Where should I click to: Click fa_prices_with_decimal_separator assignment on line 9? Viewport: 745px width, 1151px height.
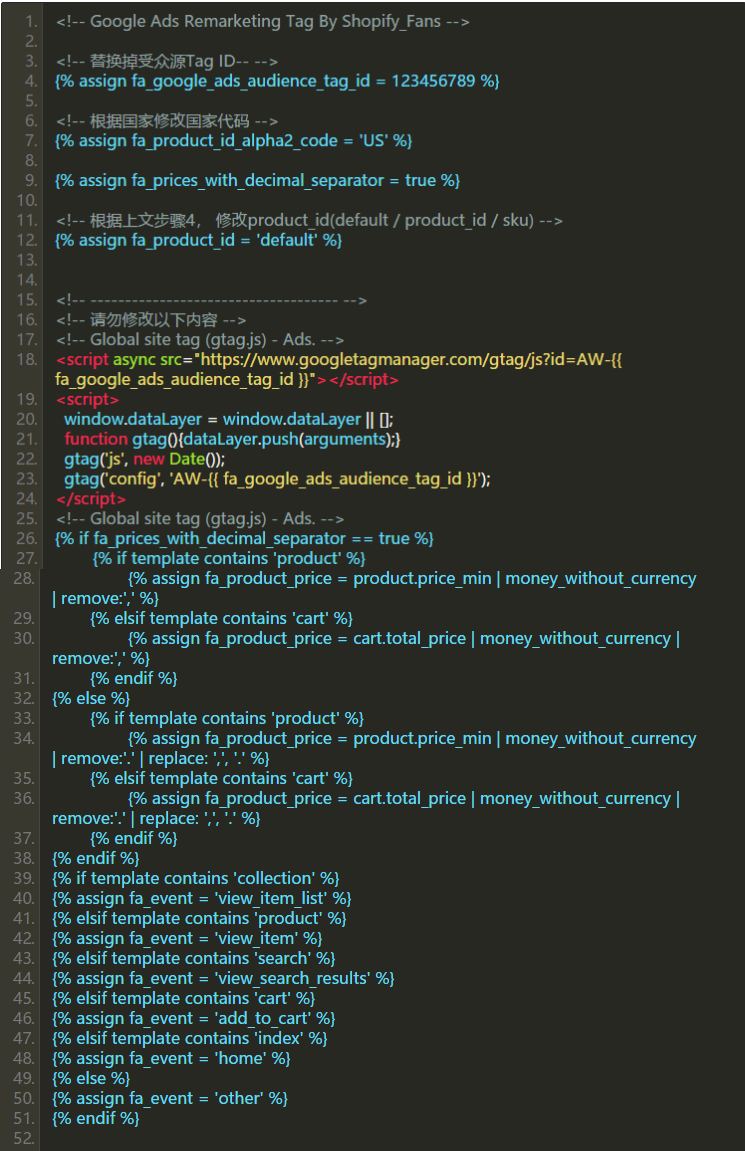point(258,181)
